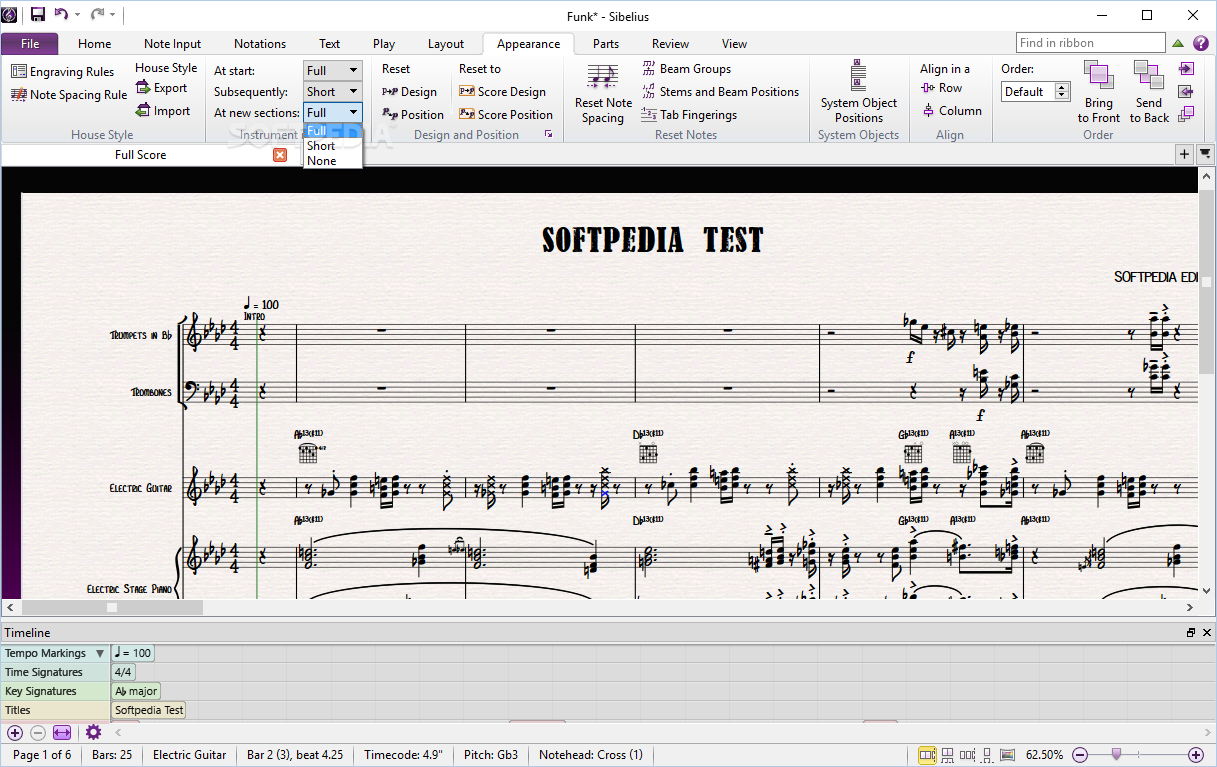
Task: Click Reset to Score Design
Action: click(x=502, y=92)
